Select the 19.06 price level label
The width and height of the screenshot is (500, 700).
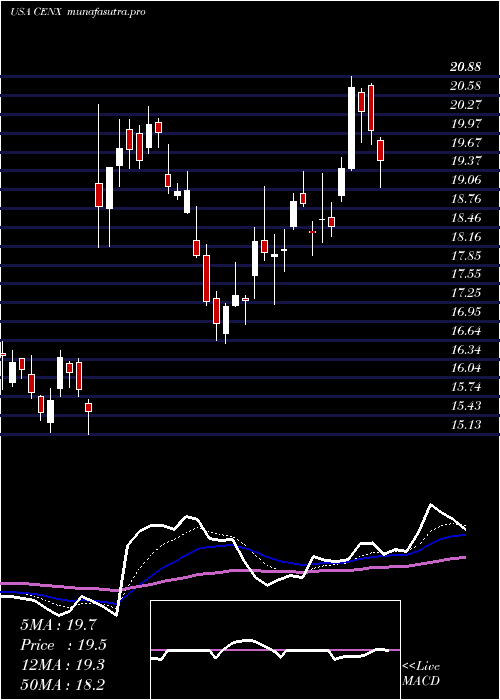click(466, 180)
